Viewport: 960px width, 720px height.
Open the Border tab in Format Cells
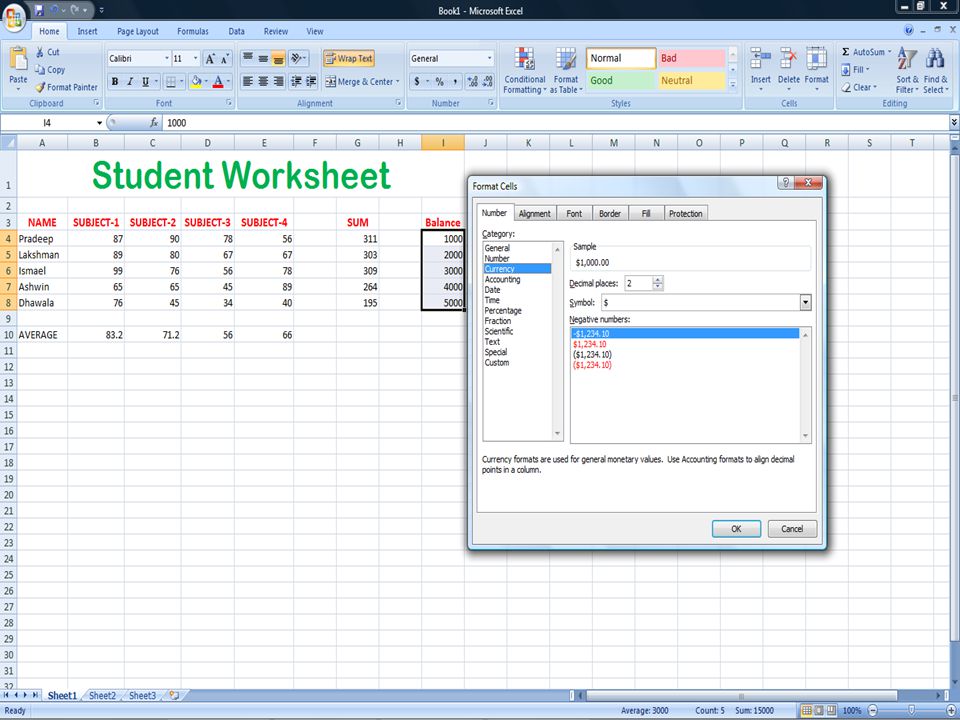pyautogui.click(x=610, y=214)
